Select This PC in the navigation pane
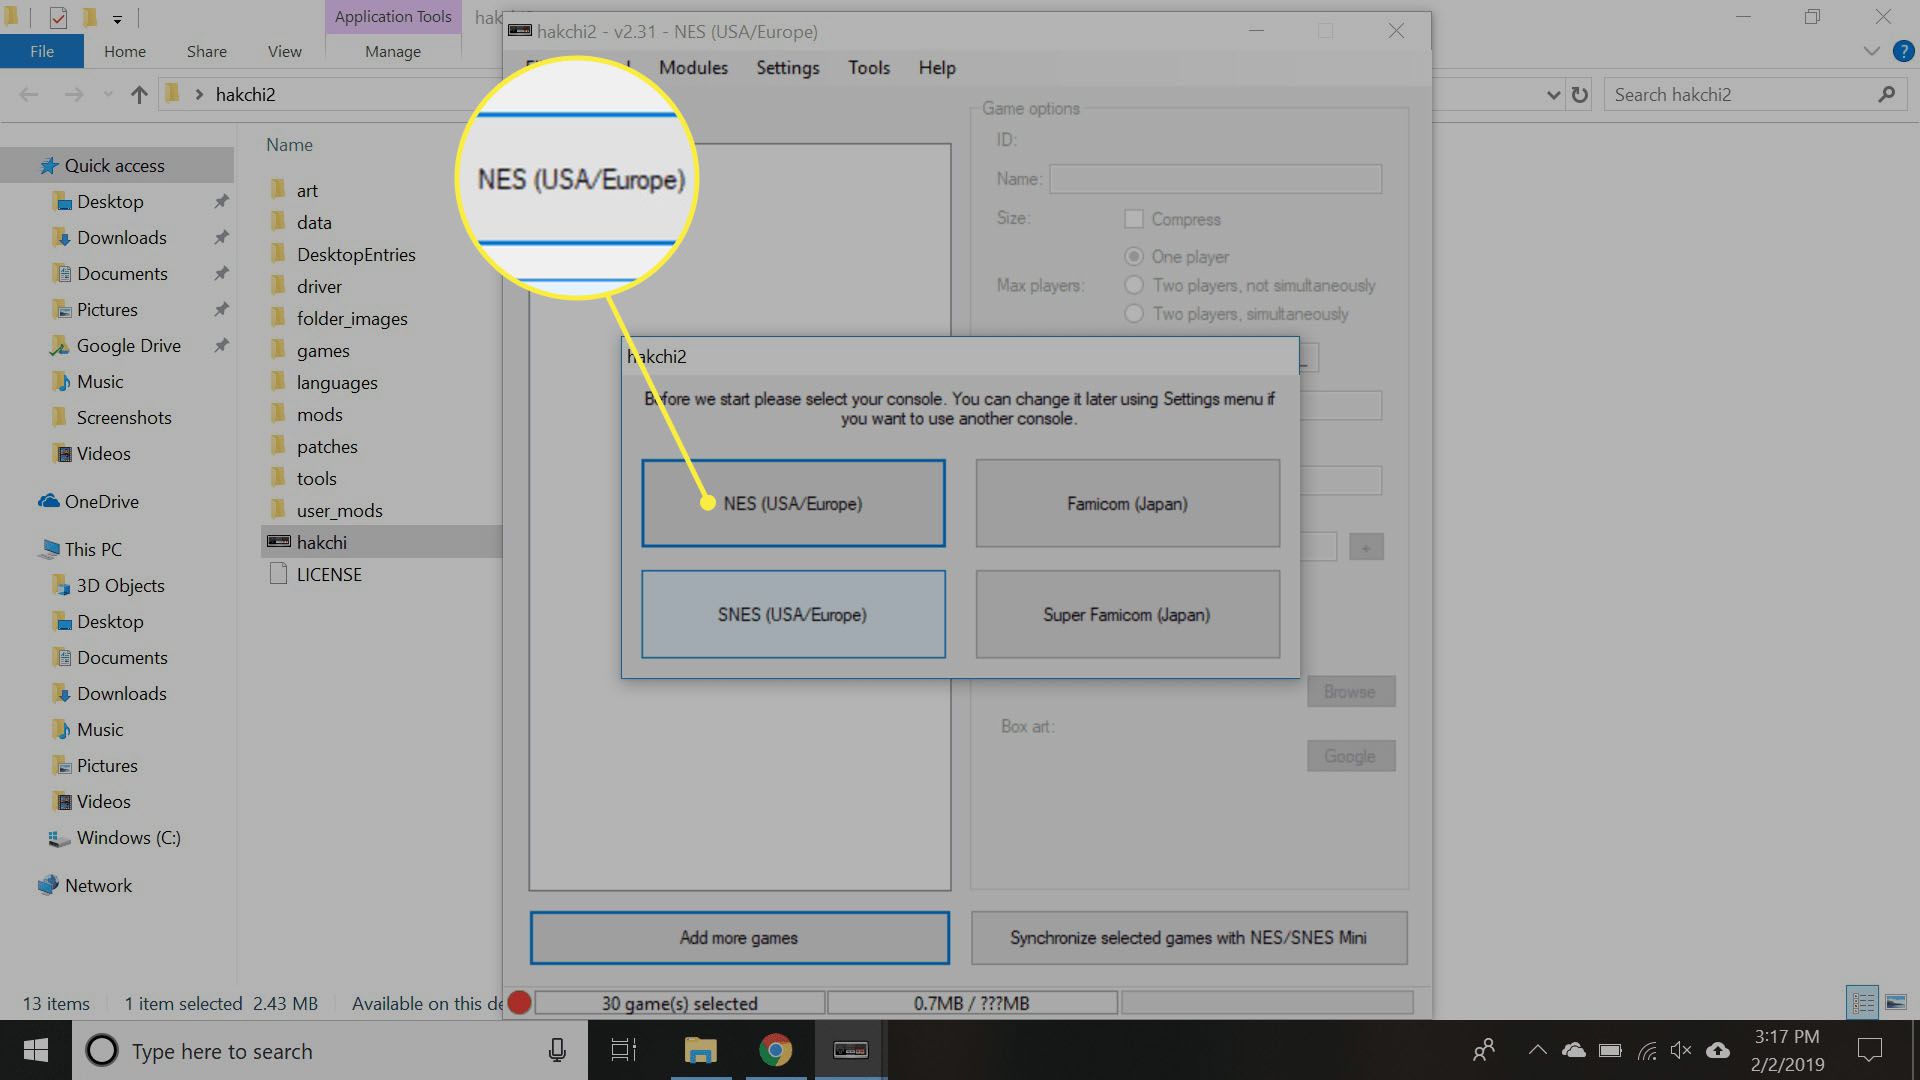Image resolution: width=1920 pixels, height=1080 pixels. (x=93, y=549)
